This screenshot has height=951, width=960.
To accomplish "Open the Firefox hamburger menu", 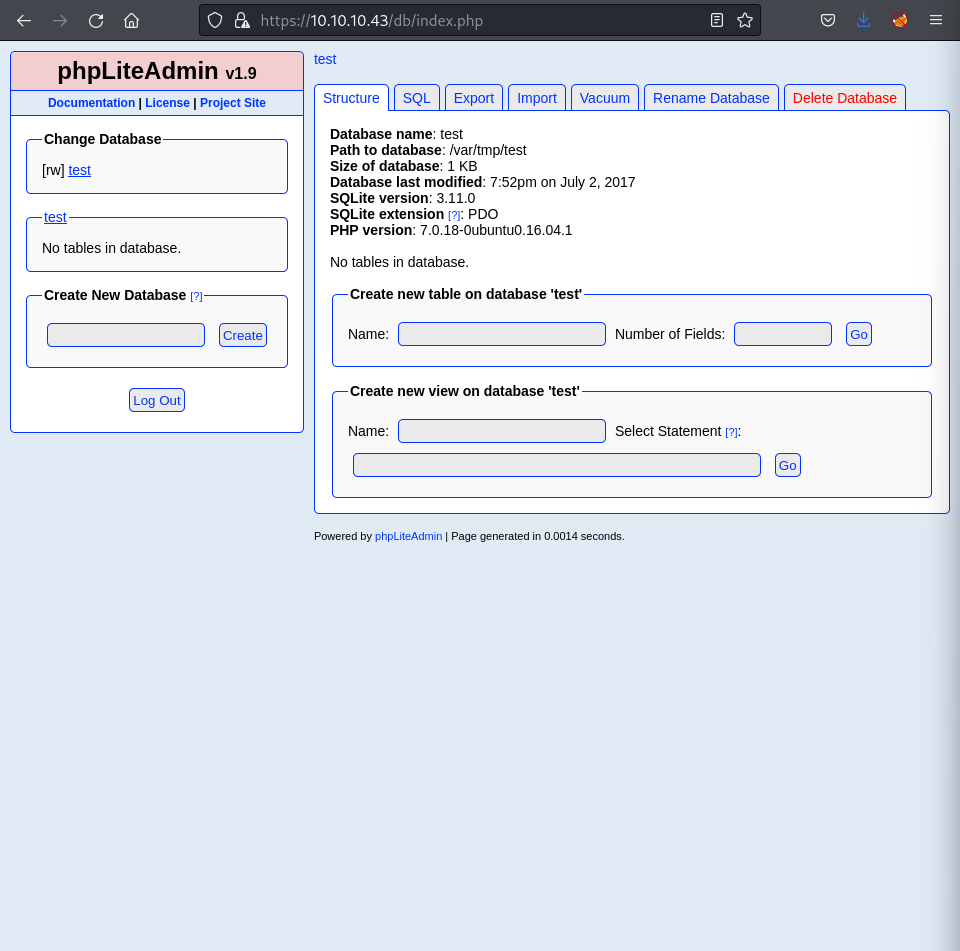I will (x=936, y=20).
